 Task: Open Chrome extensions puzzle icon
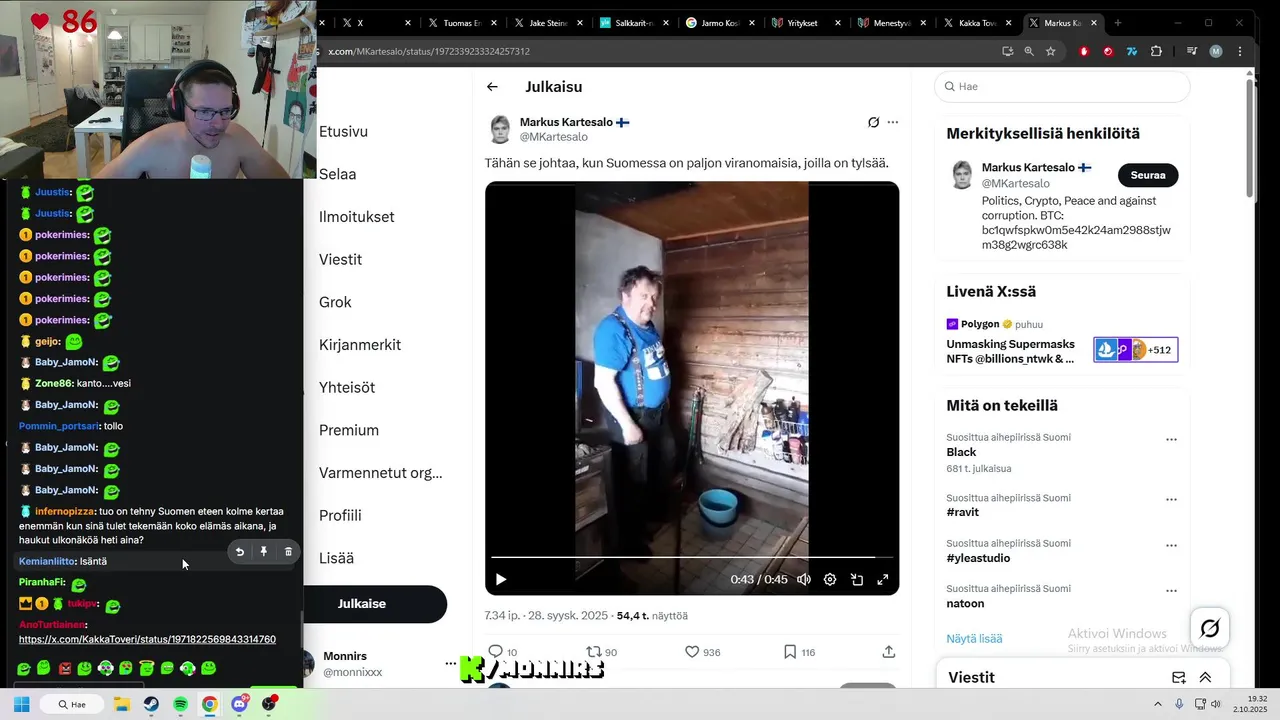pyautogui.click(x=1156, y=51)
